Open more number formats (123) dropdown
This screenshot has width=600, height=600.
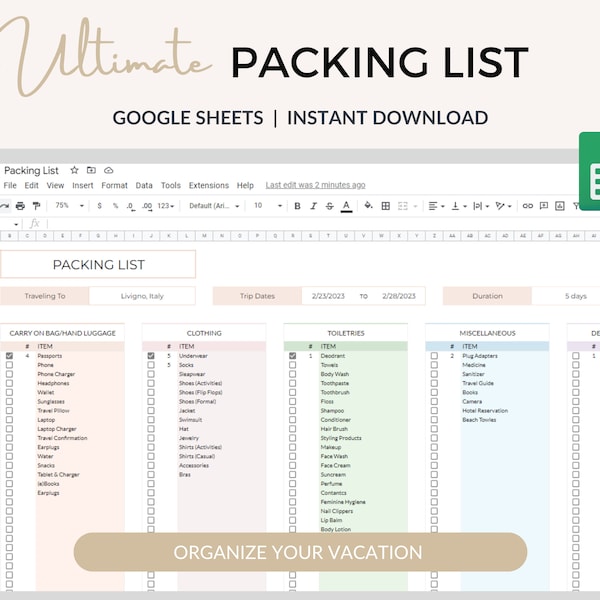[166, 206]
